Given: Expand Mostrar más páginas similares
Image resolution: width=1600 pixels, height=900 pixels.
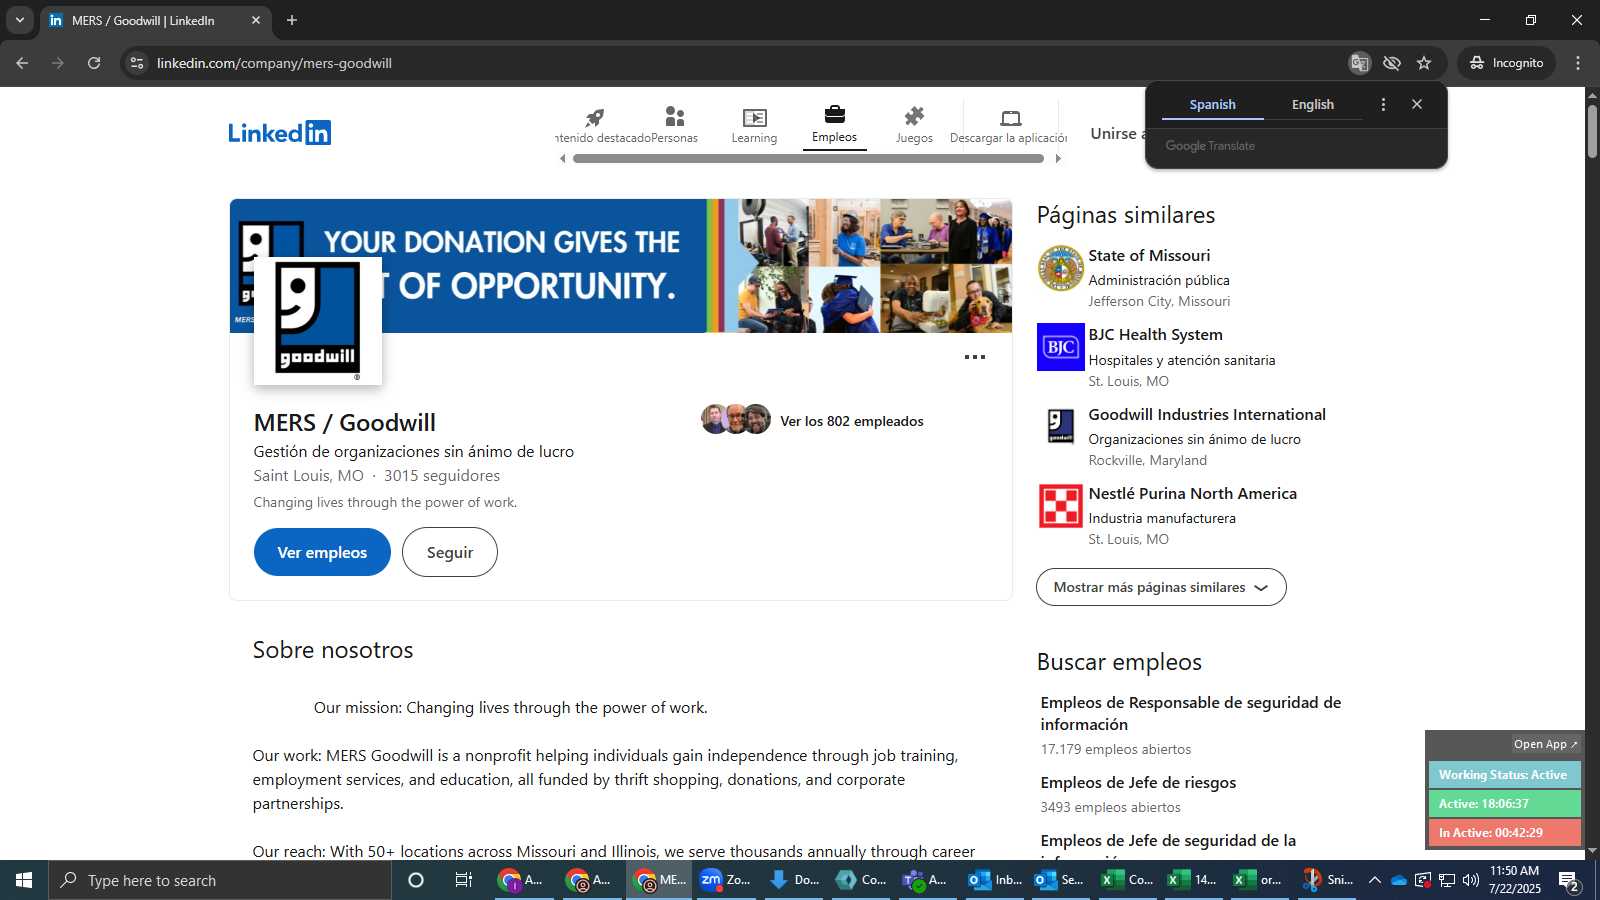Looking at the screenshot, I should (x=1161, y=587).
